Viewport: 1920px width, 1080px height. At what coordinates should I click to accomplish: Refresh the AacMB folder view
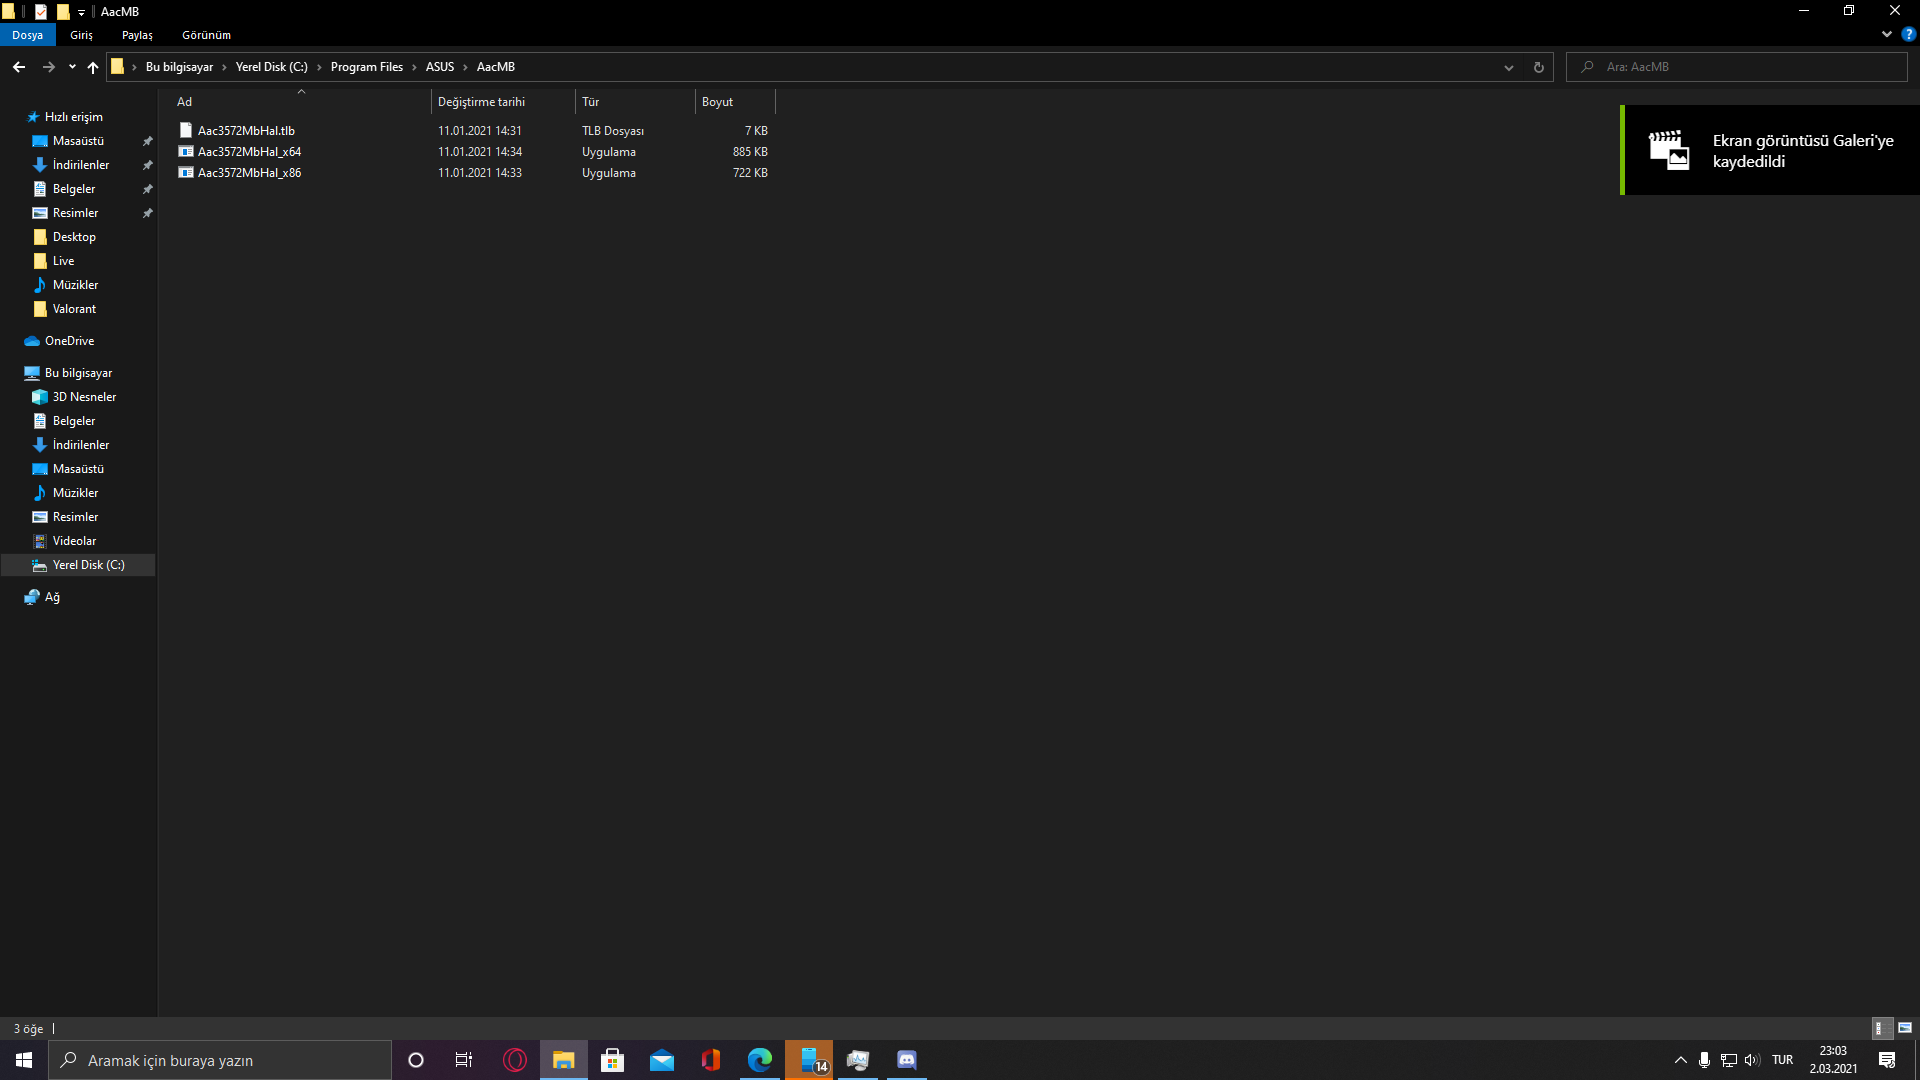(x=1538, y=67)
